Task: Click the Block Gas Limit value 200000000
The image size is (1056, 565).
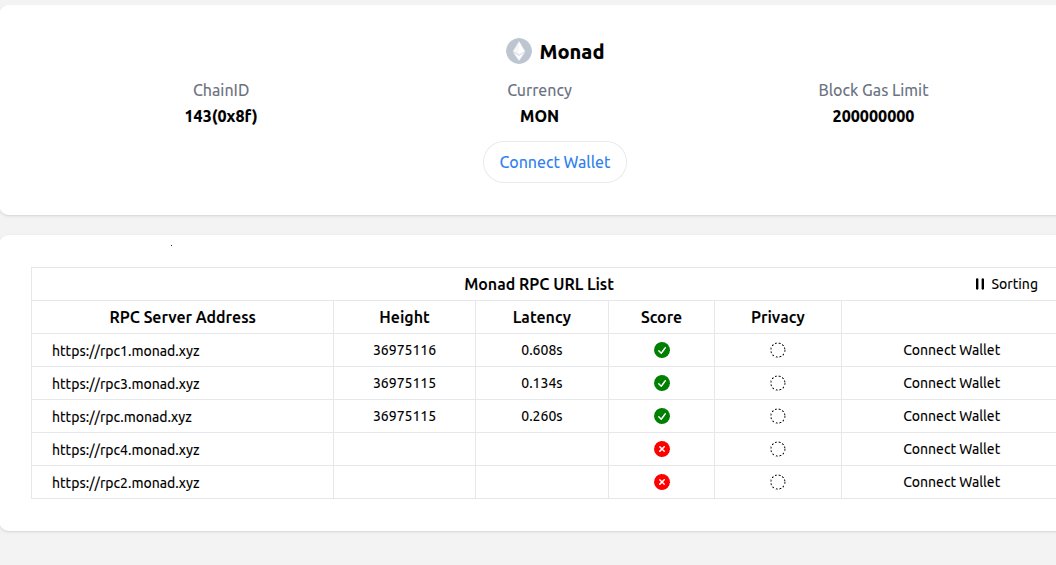Action: pos(873,117)
